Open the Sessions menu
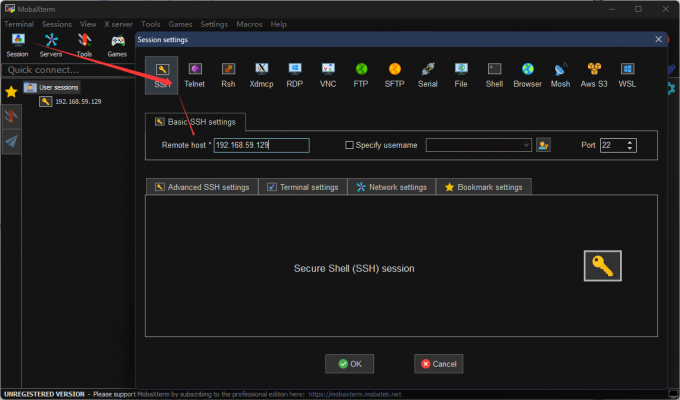Viewport: 680px width, 400px height. pos(57,24)
